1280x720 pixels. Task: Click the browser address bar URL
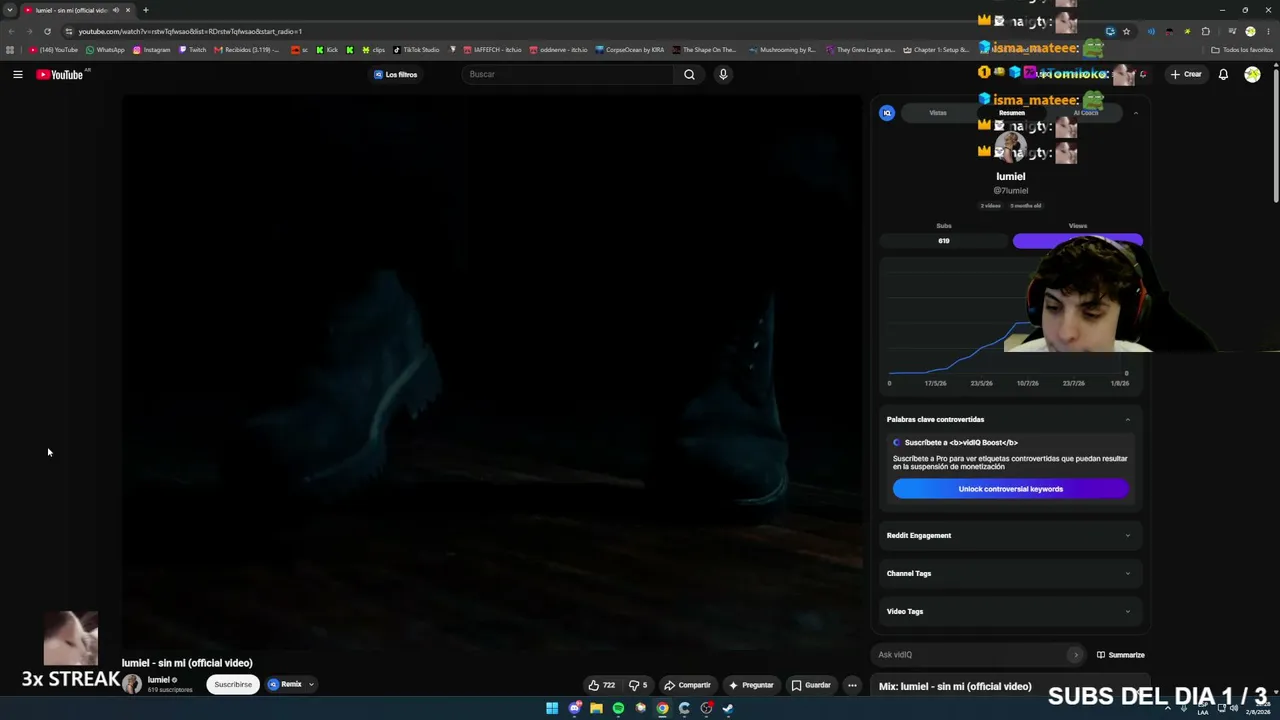coord(190,31)
